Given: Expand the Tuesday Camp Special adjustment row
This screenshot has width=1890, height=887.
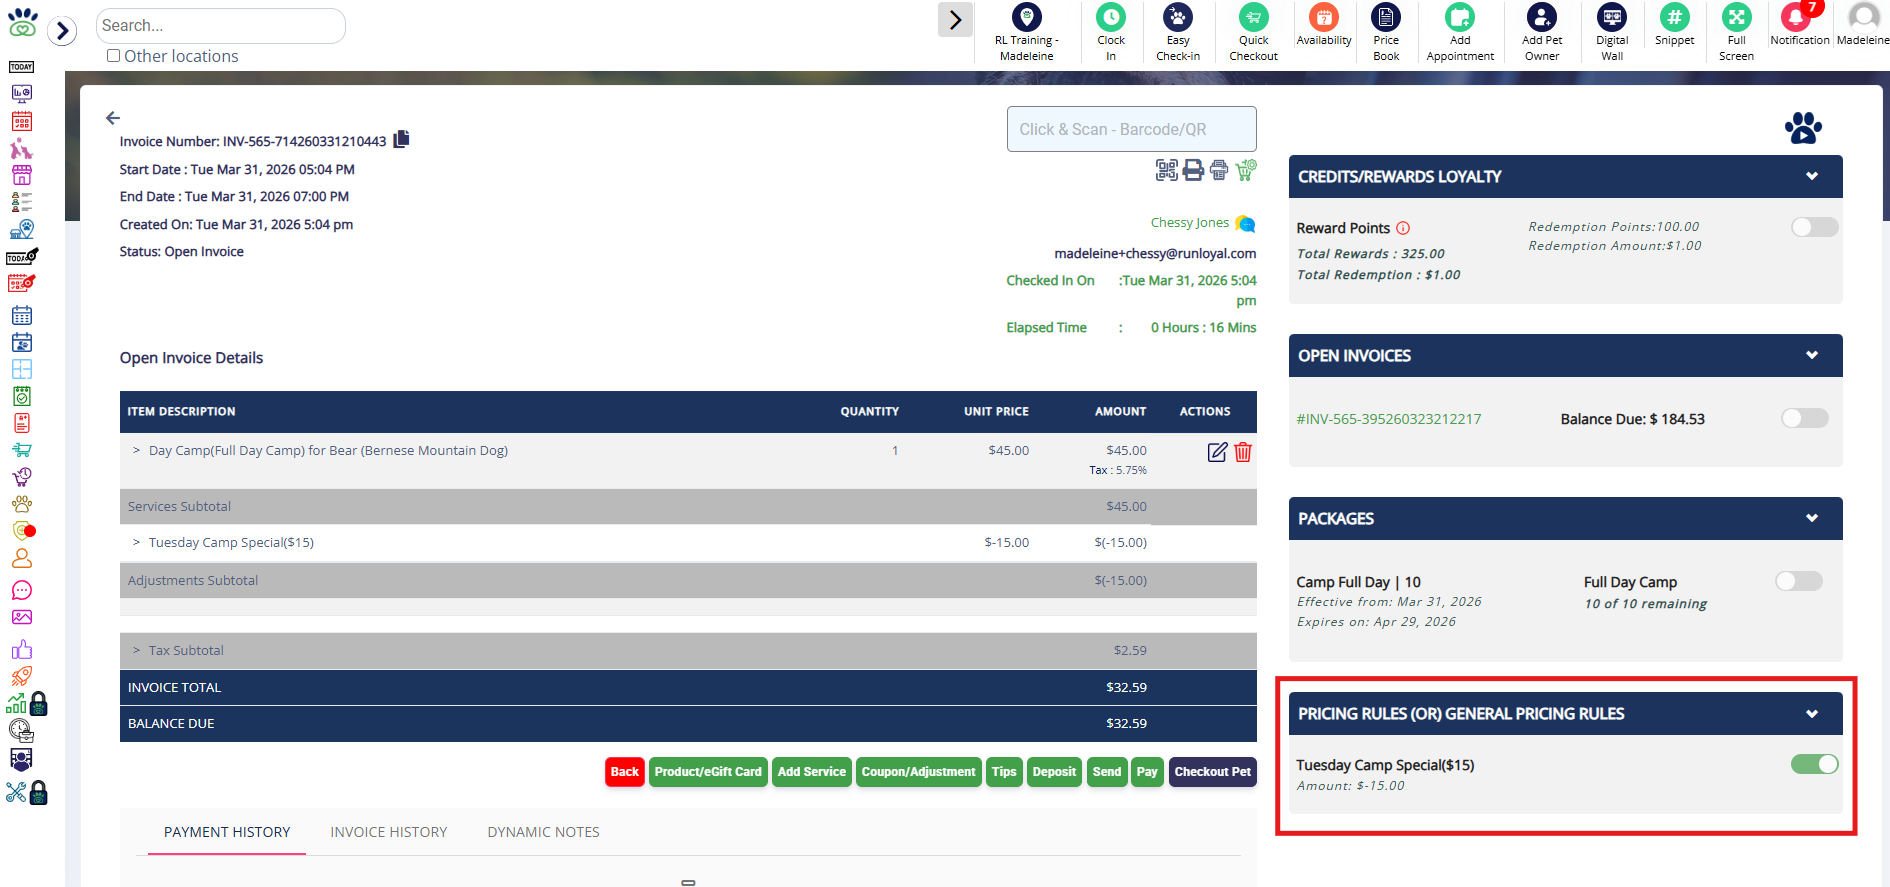Looking at the screenshot, I should (136, 542).
